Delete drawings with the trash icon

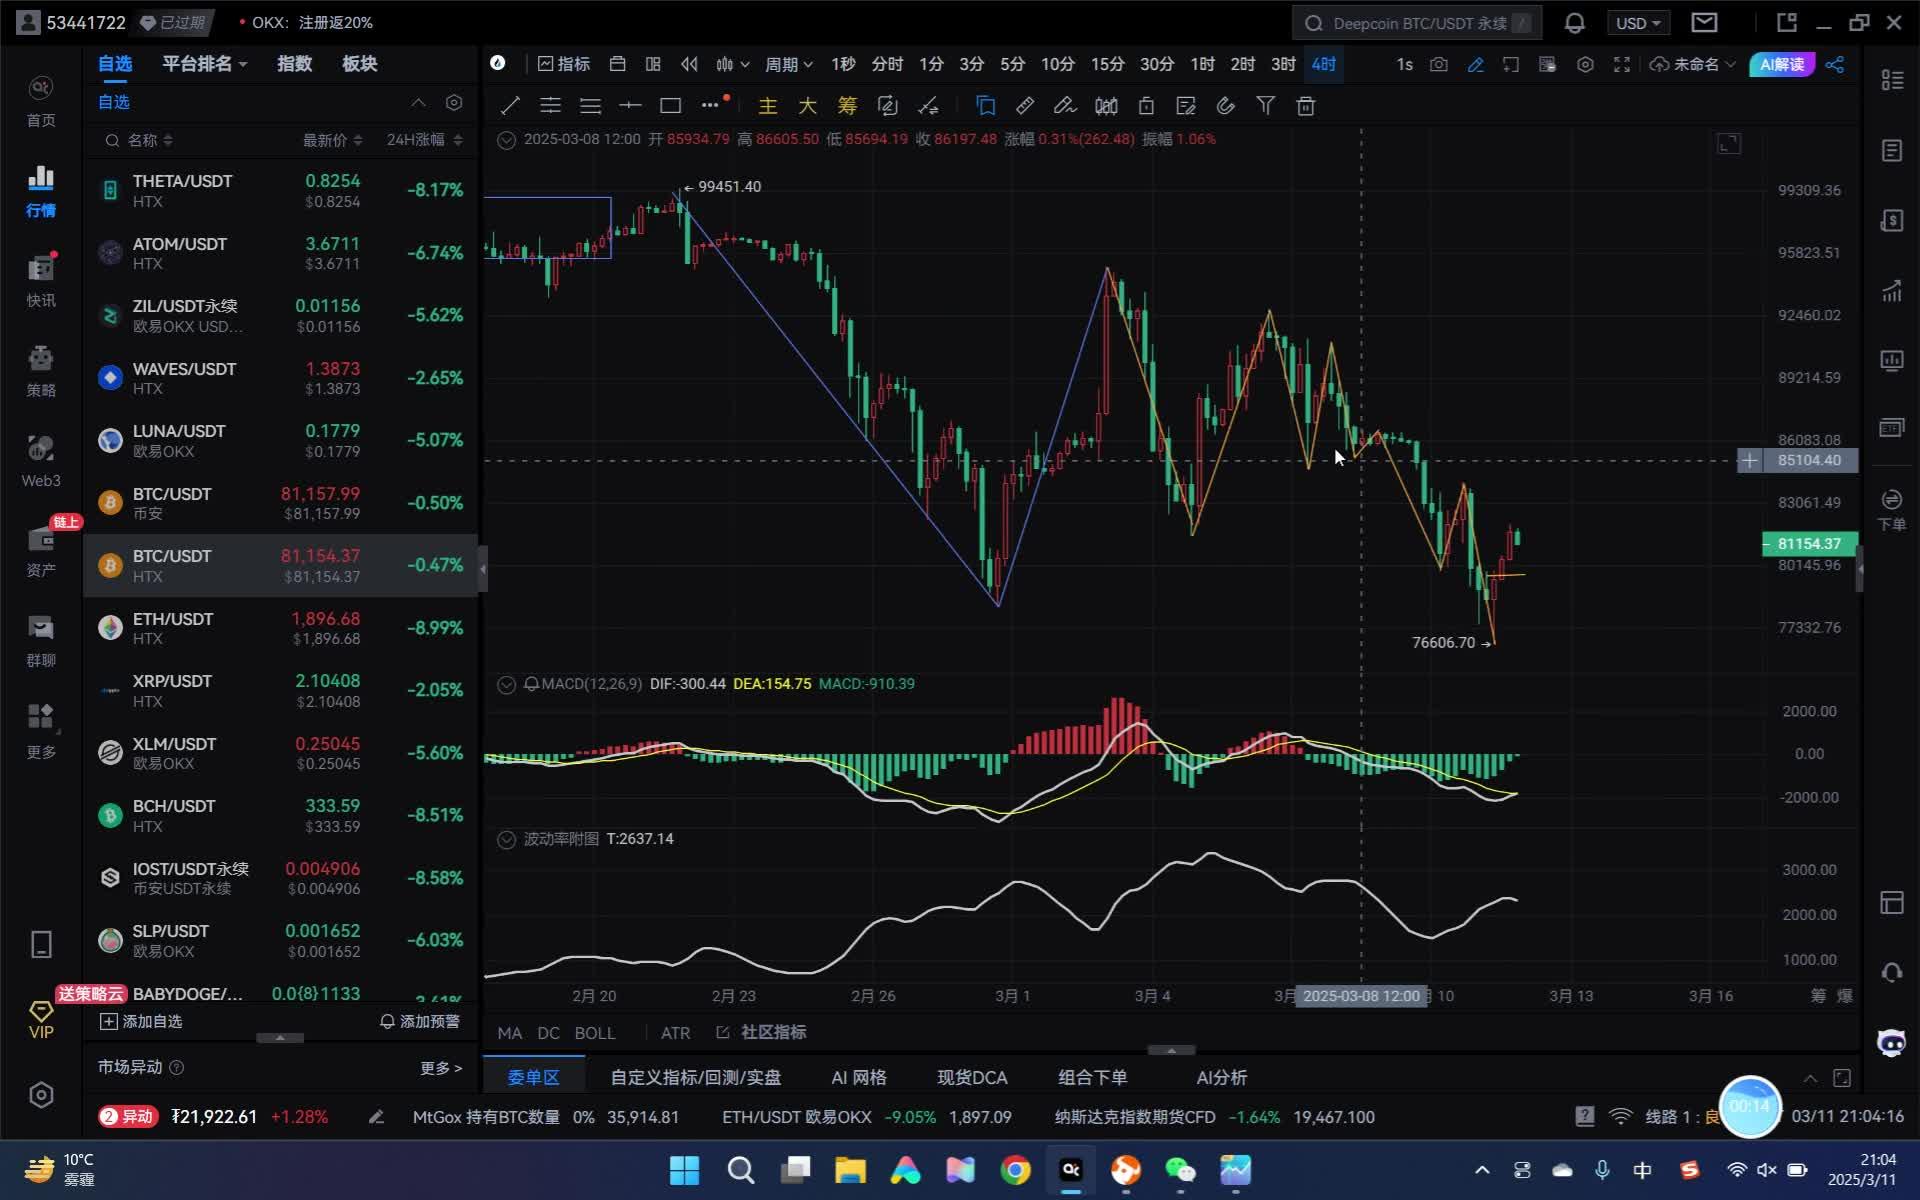[1305, 106]
